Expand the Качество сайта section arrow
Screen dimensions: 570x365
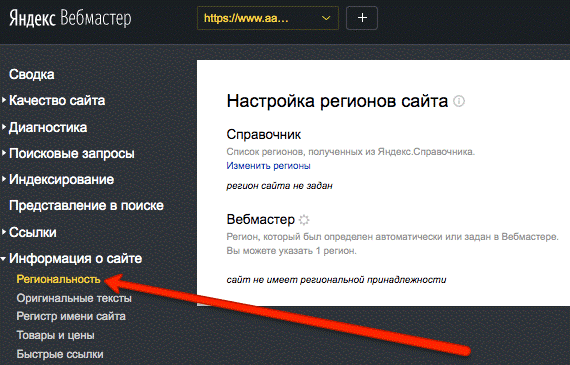point(4,100)
